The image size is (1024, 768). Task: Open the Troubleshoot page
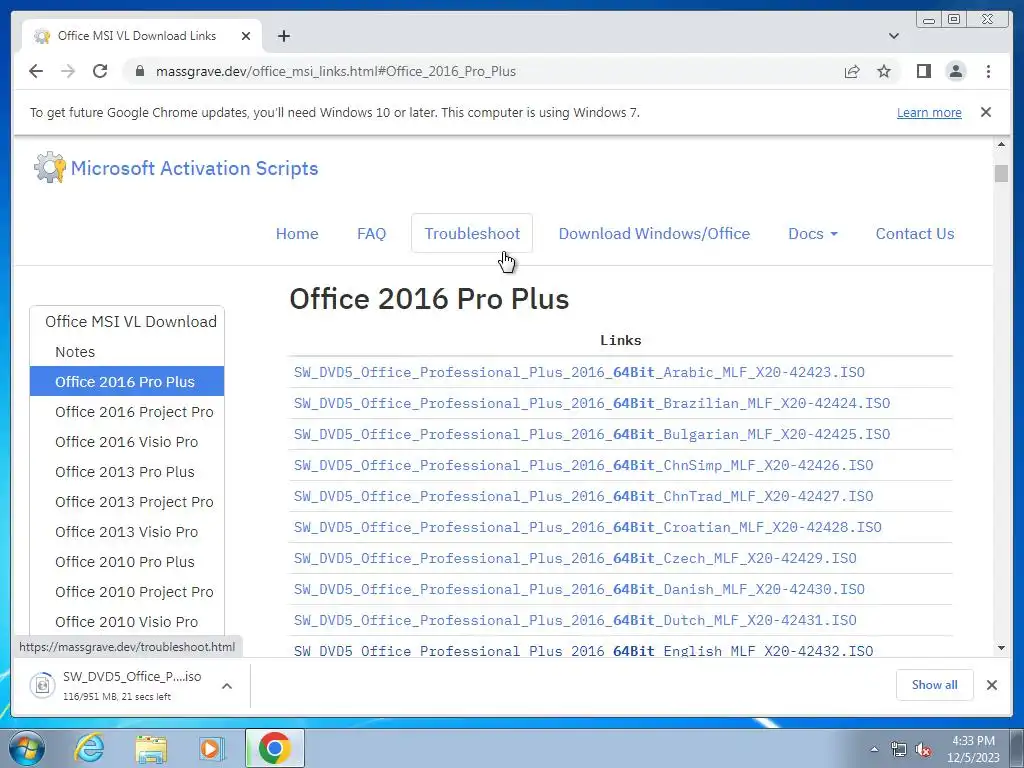point(472,233)
